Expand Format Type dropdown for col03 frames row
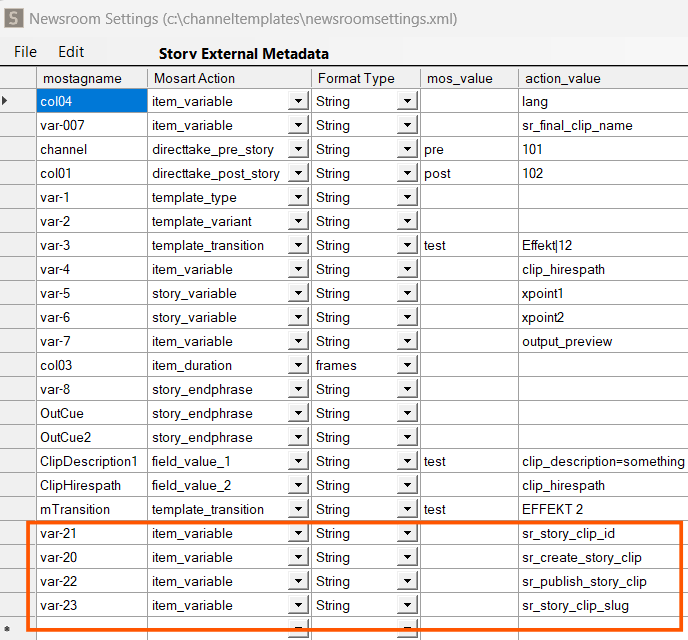Screen dimensions: 688x640 [406, 366]
